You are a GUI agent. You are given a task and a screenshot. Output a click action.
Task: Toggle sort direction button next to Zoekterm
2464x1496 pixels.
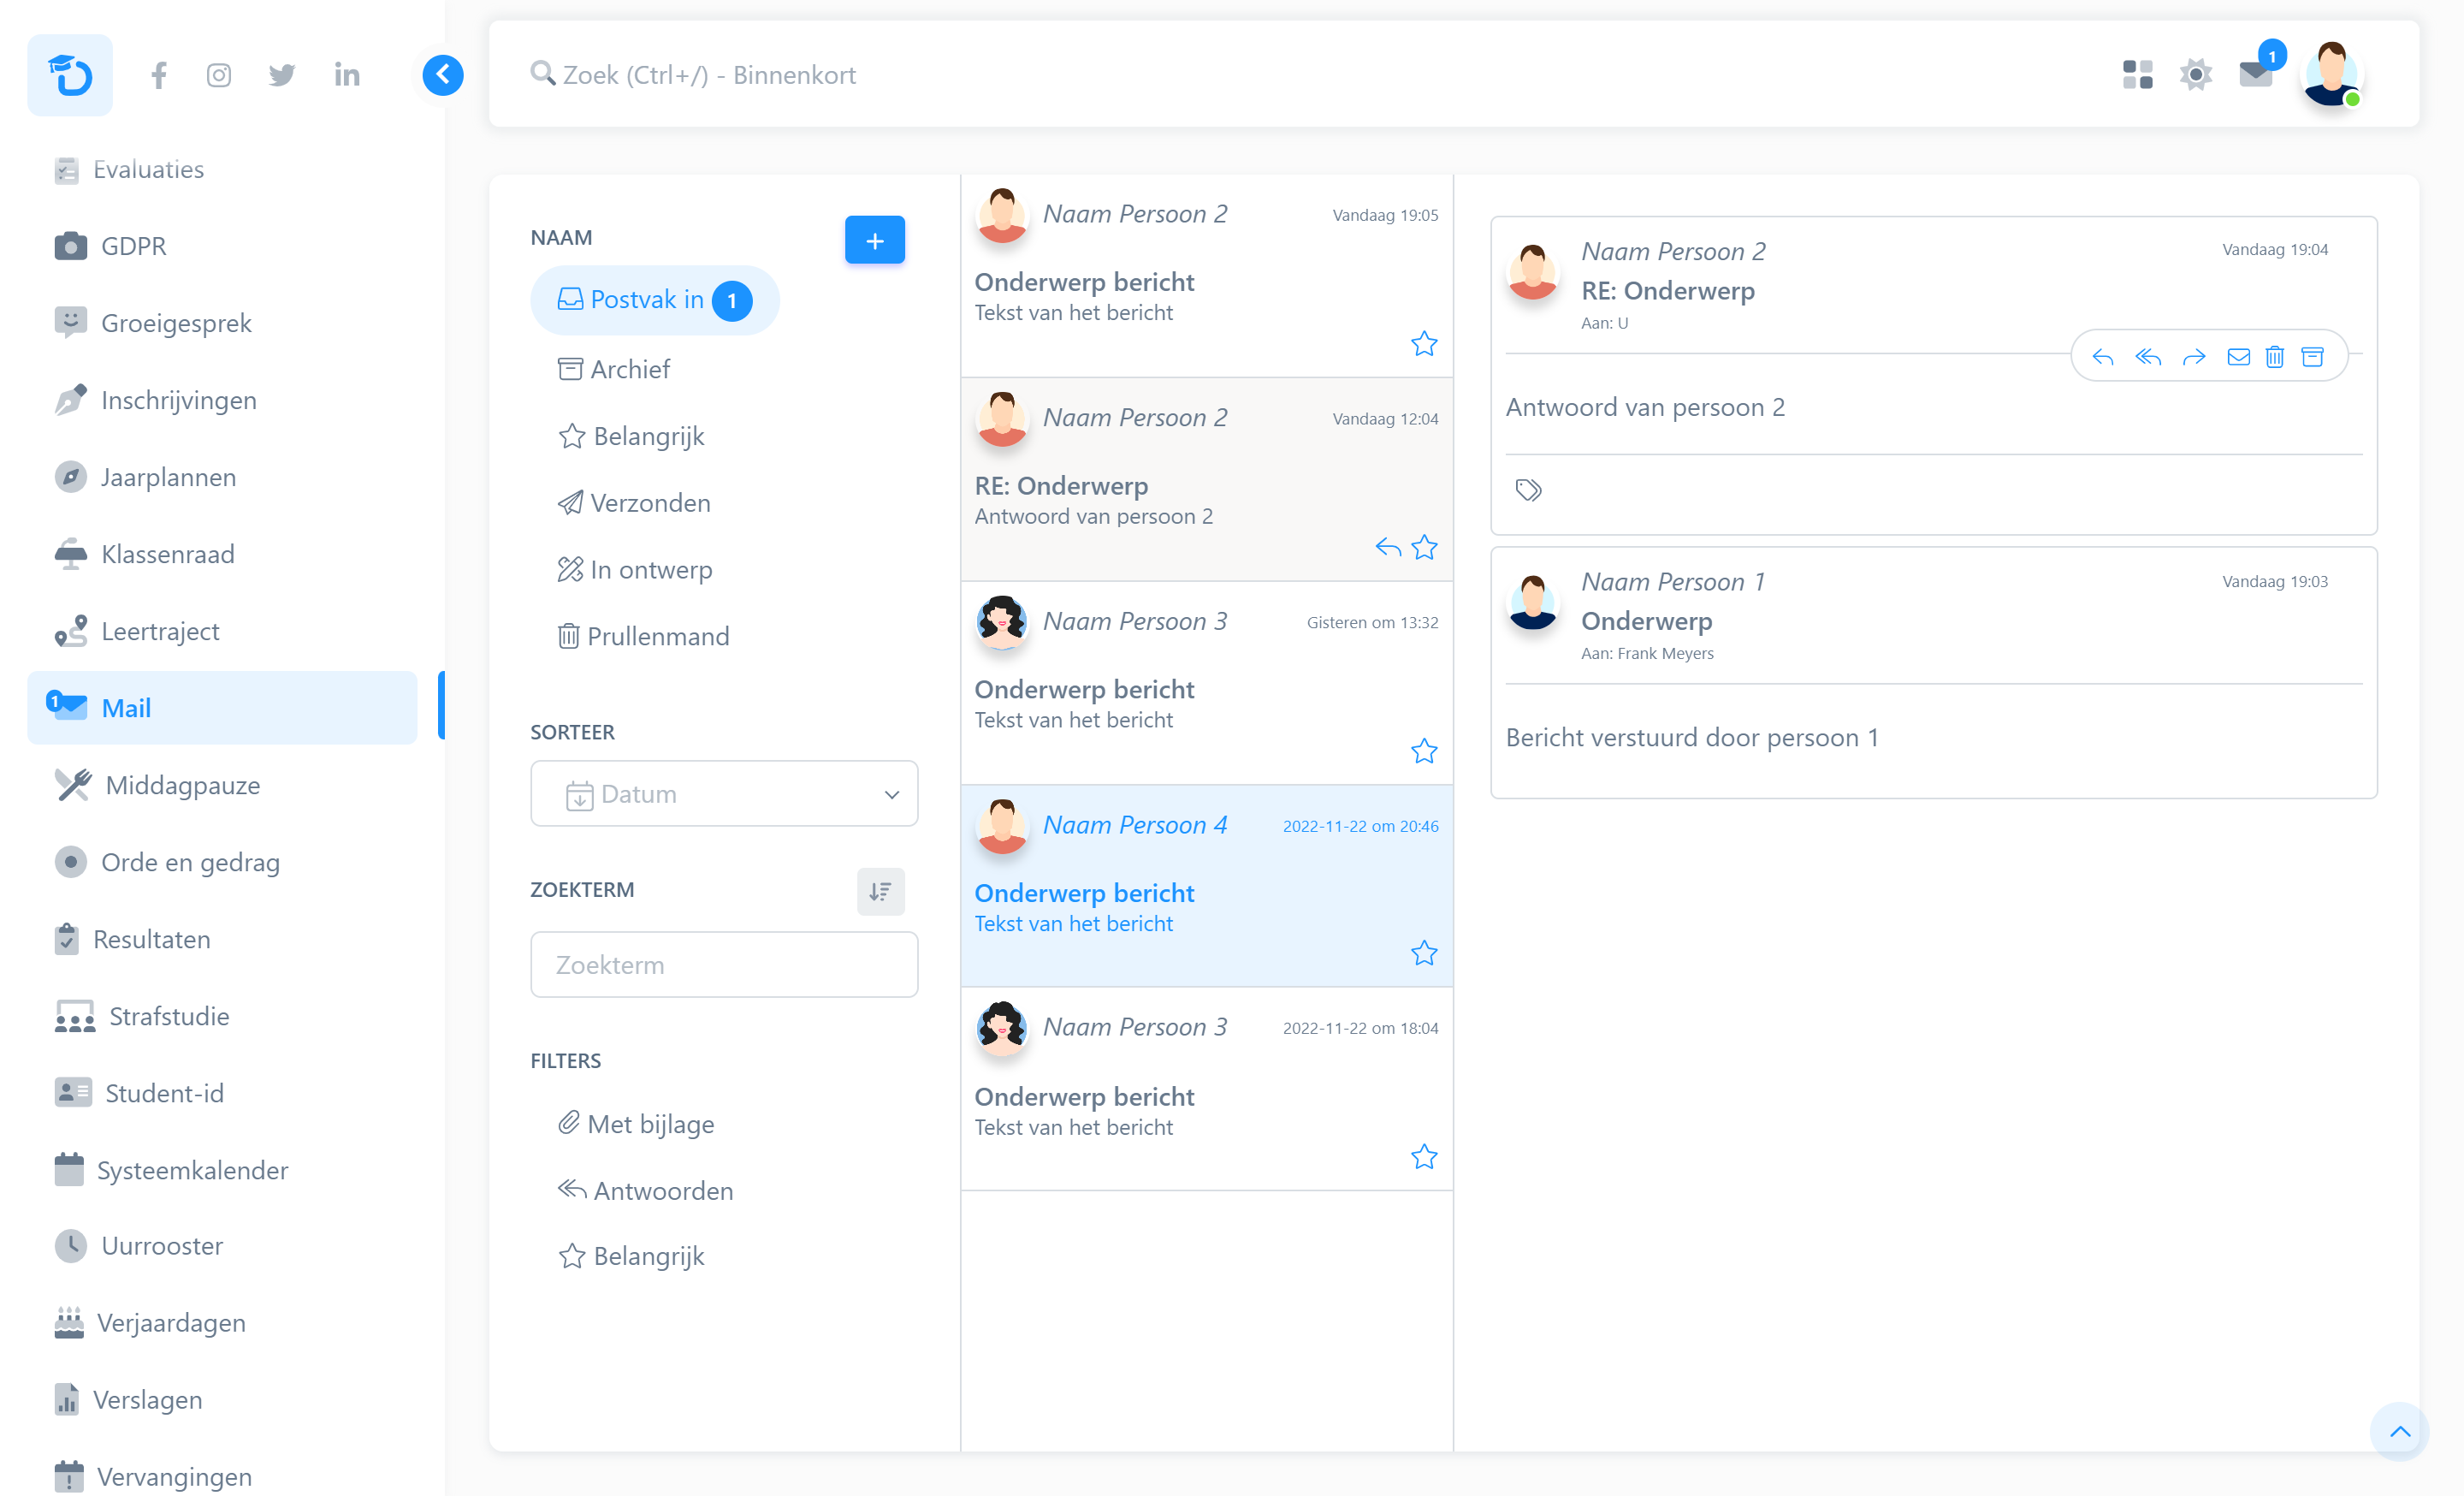880,891
